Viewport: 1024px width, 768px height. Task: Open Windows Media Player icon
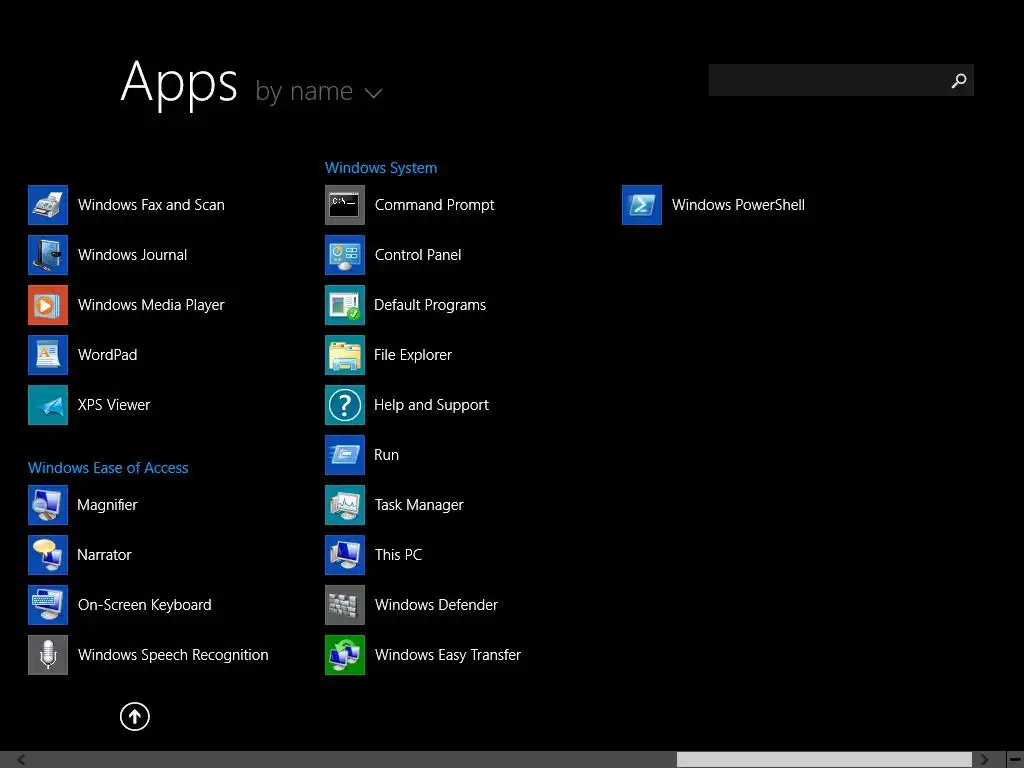48,305
